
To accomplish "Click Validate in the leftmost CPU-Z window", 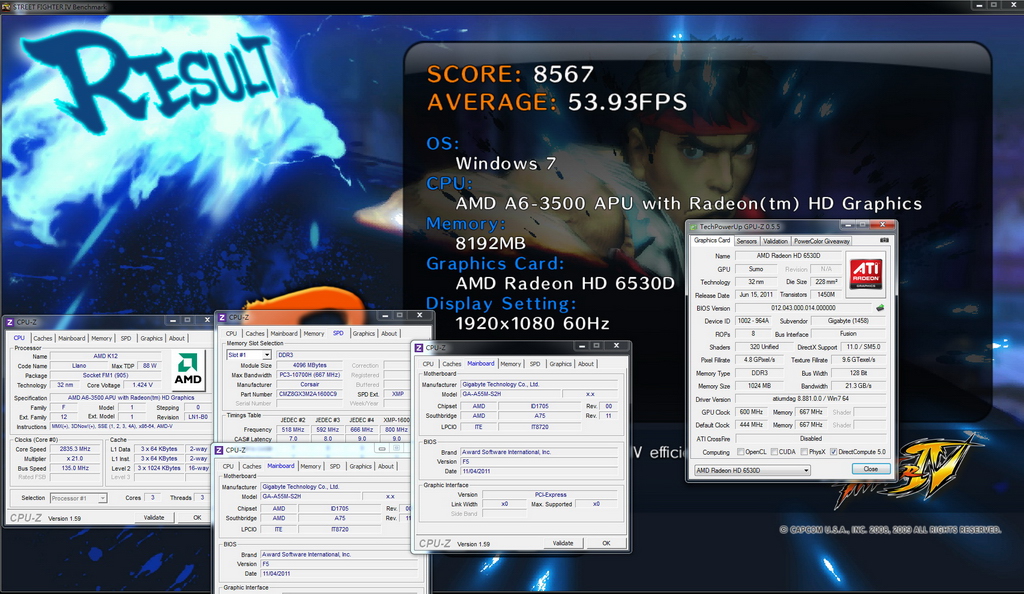I will click(154, 517).
